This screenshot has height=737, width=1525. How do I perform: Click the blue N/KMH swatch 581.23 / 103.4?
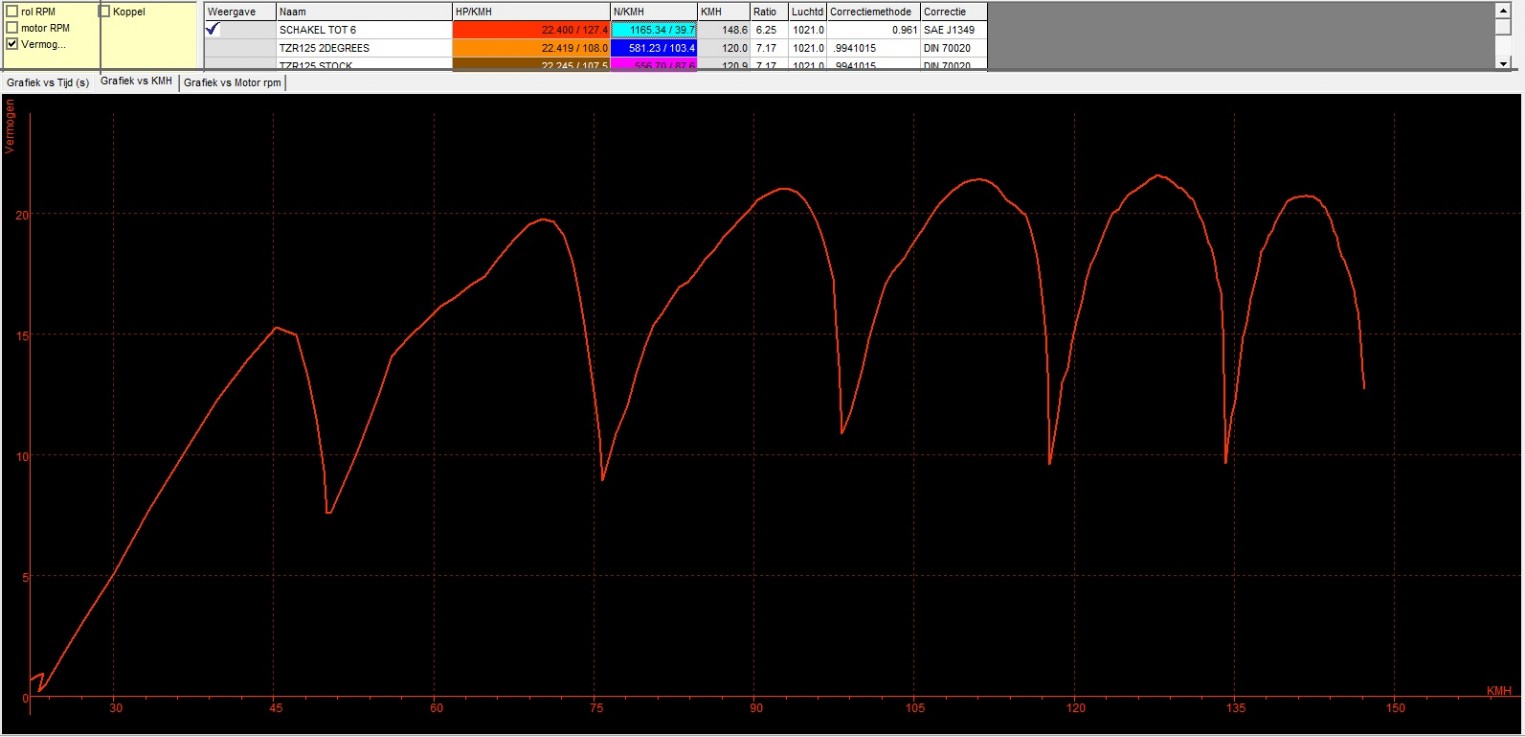pos(654,47)
